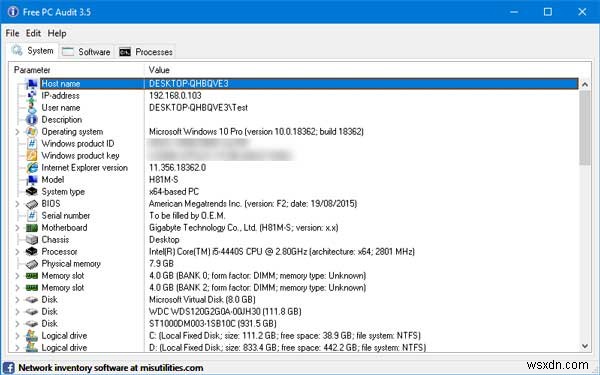The width and height of the screenshot is (600, 375).
Task: Select the 11.356.18362.0 version value
Action: pos(177,168)
